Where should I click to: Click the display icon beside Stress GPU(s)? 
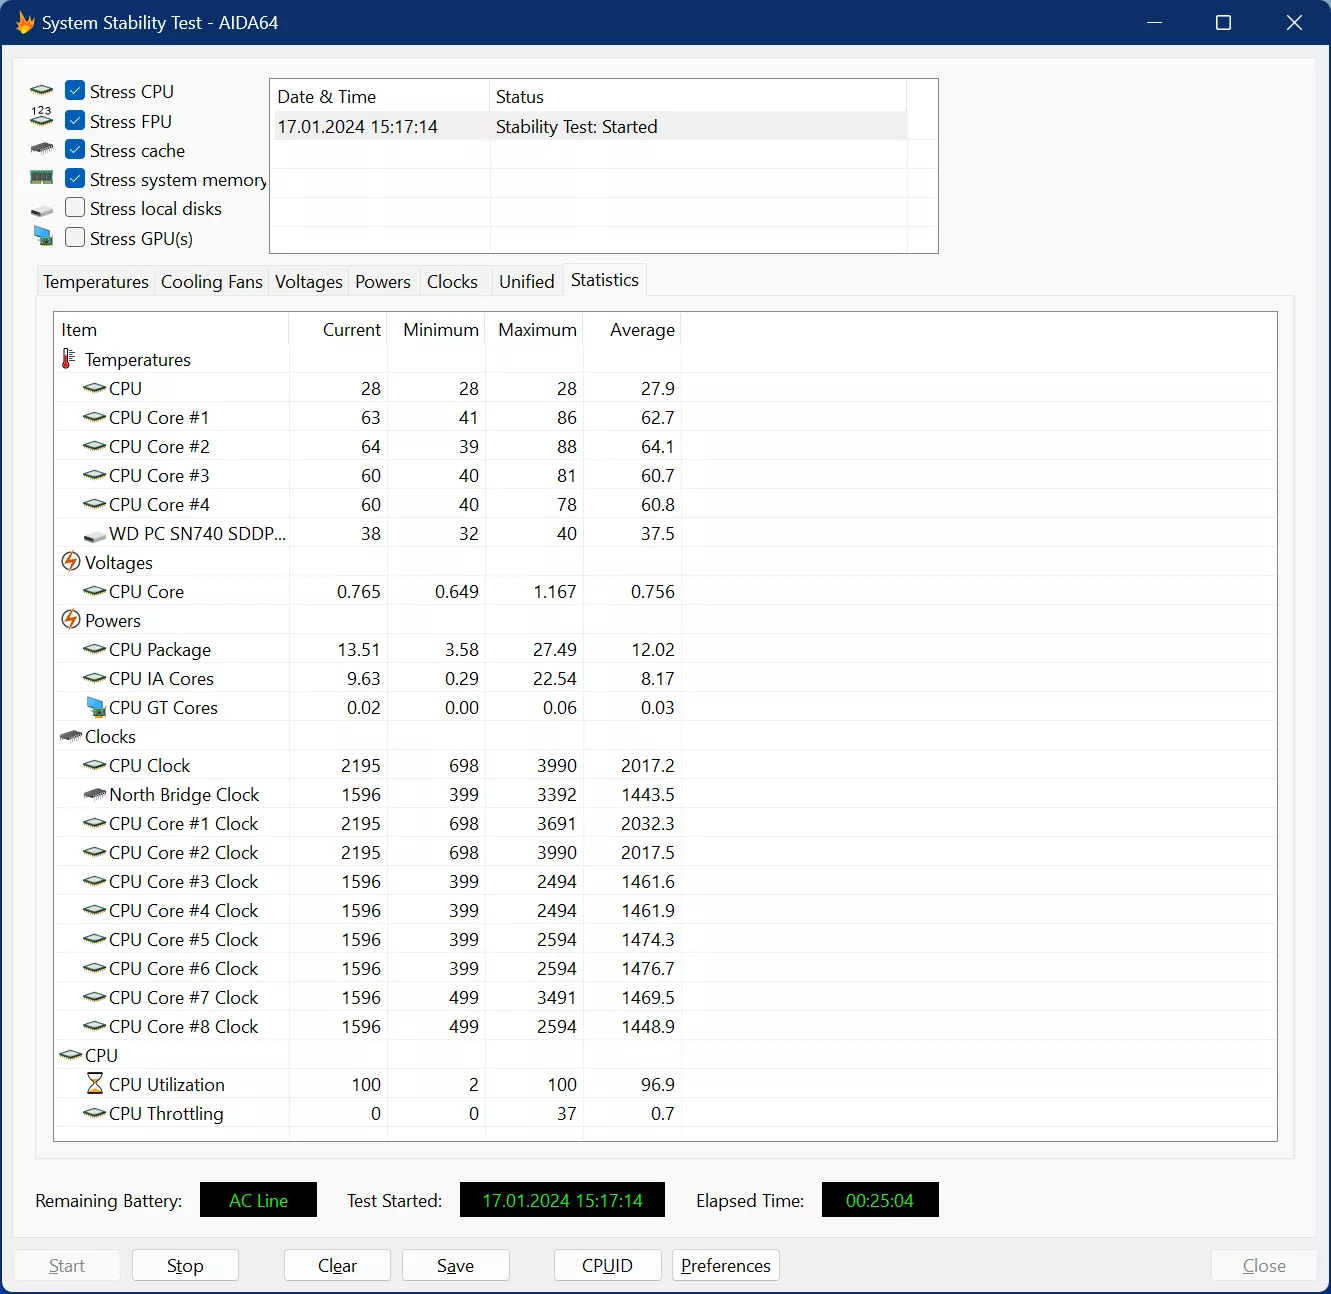(x=43, y=237)
